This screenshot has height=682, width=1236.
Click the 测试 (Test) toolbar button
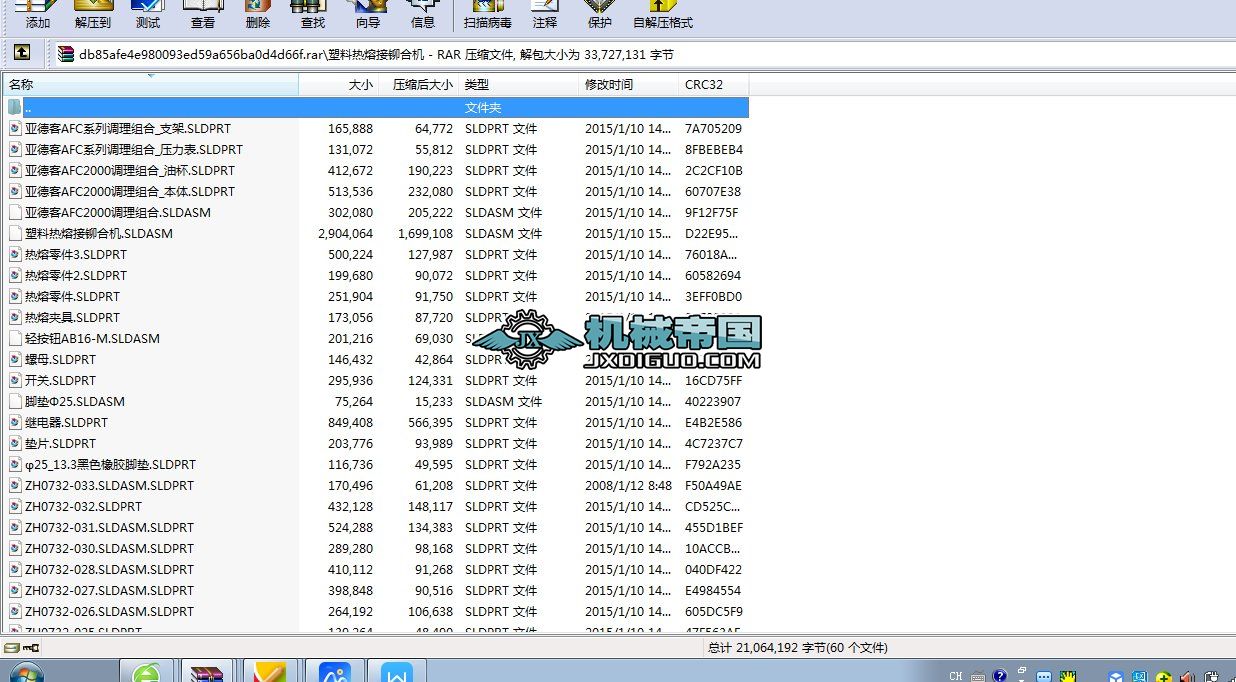pos(148,15)
